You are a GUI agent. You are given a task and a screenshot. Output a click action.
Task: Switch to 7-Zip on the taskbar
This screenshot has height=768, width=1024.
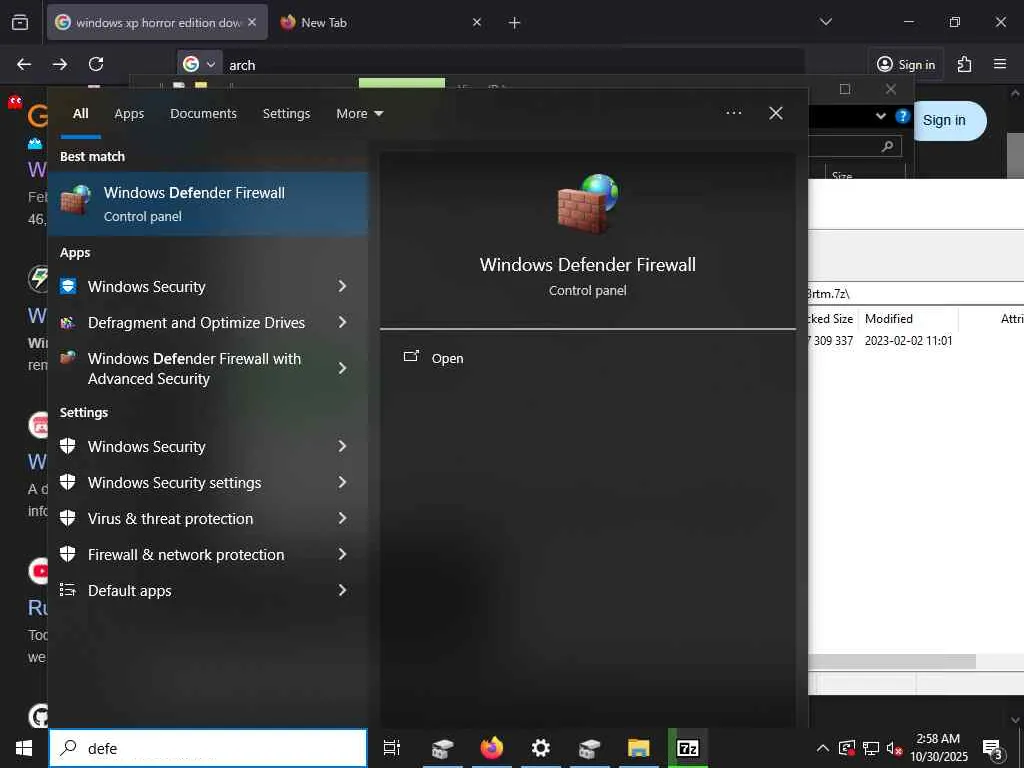point(688,748)
